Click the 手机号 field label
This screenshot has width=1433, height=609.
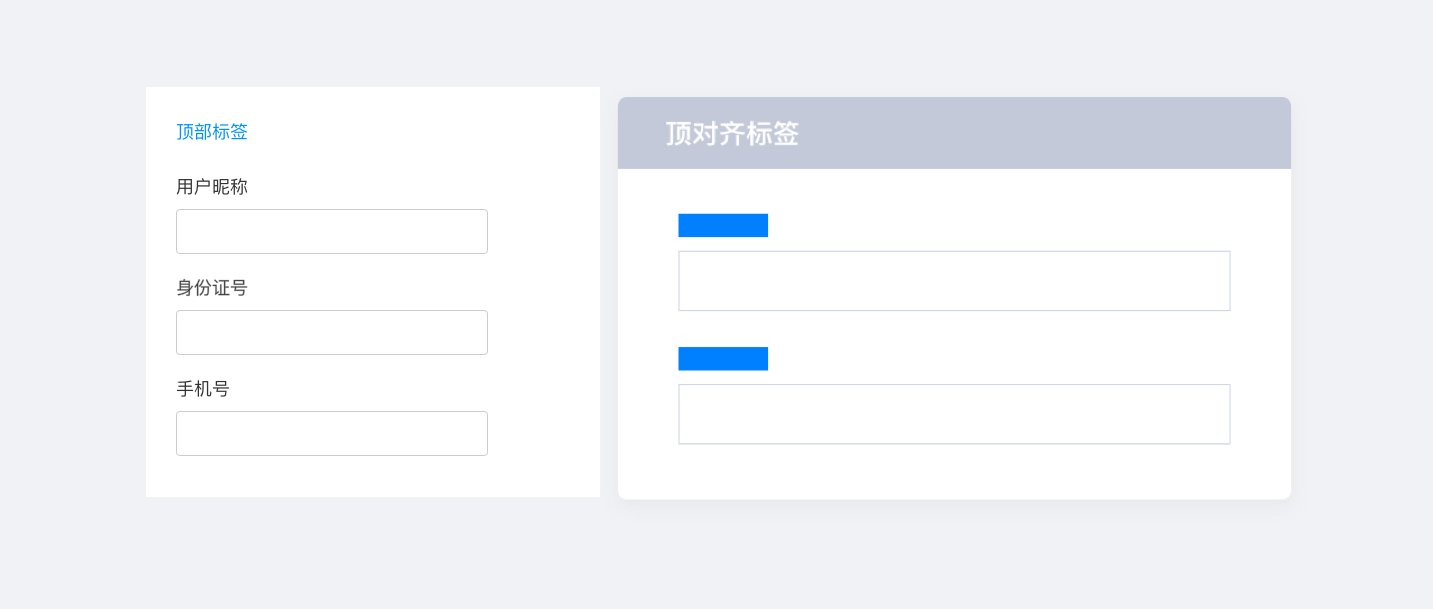[203, 389]
